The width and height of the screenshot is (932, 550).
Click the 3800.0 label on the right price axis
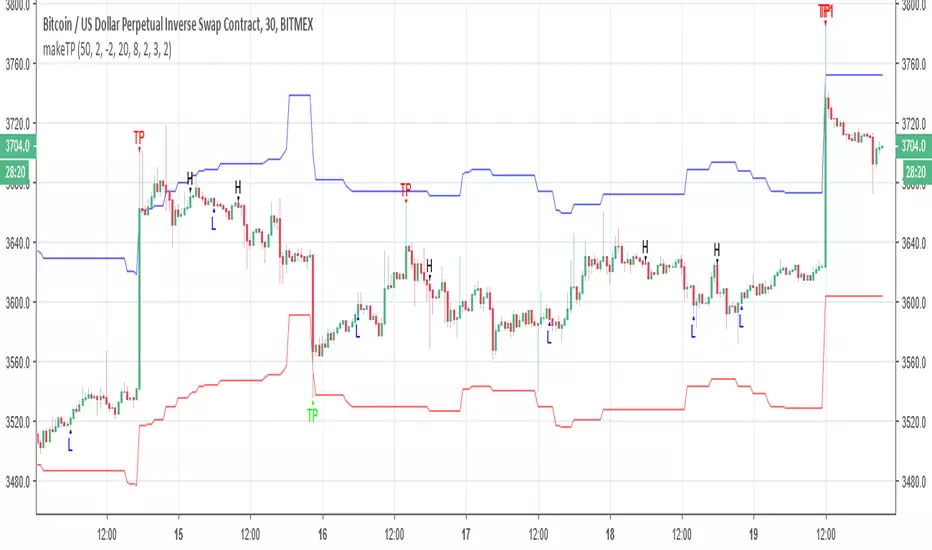[914, 5]
